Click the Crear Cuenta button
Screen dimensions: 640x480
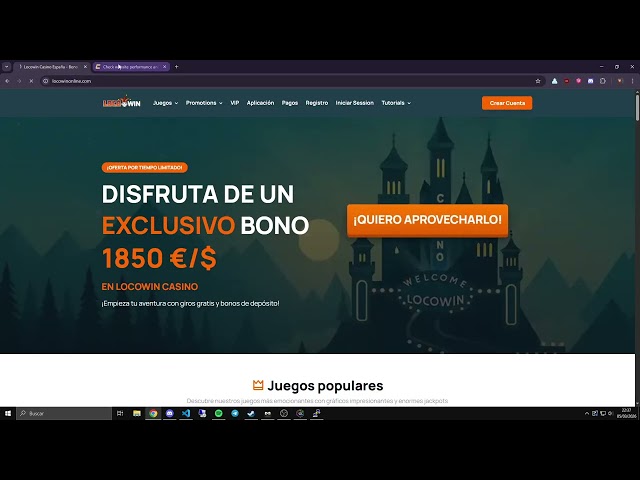pyautogui.click(x=507, y=103)
